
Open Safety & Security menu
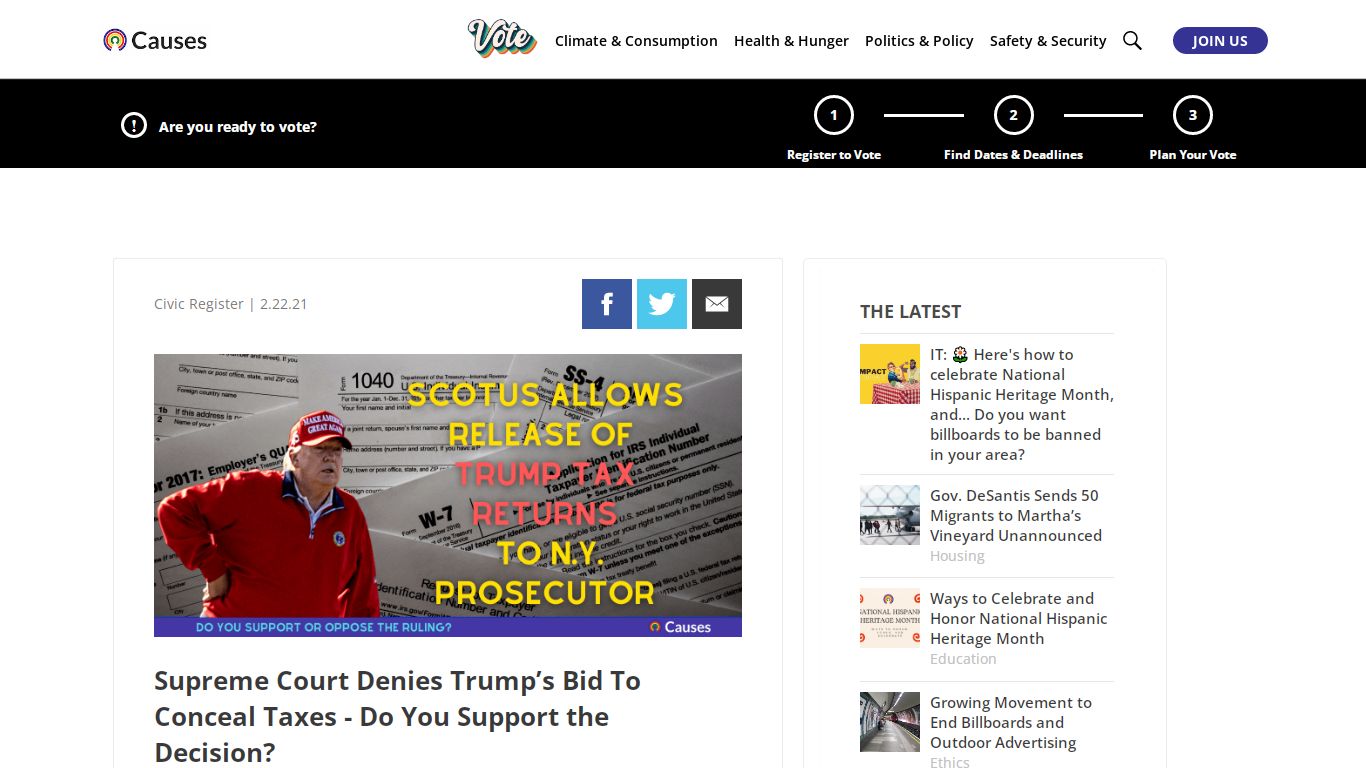pyautogui.click(x=1048, y=41)
